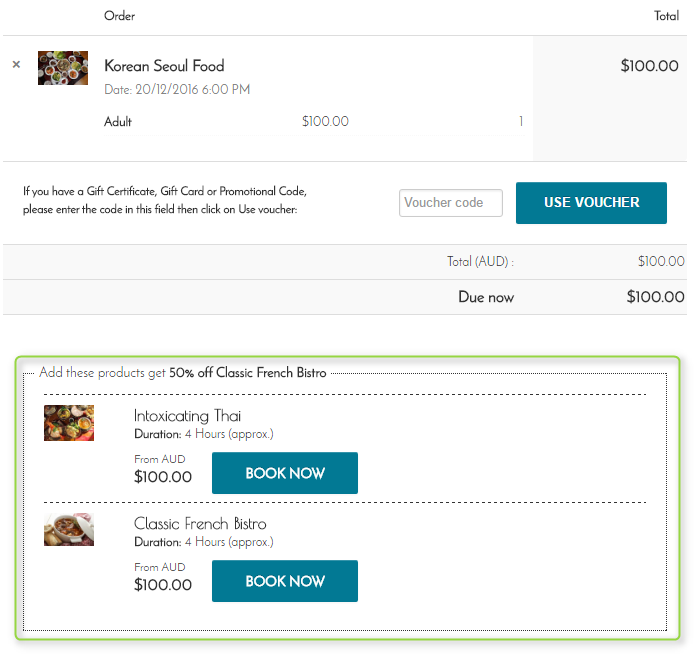Remove Korean Seoul Food from order
Screen dimensions: 698x658
pos(16,65)
